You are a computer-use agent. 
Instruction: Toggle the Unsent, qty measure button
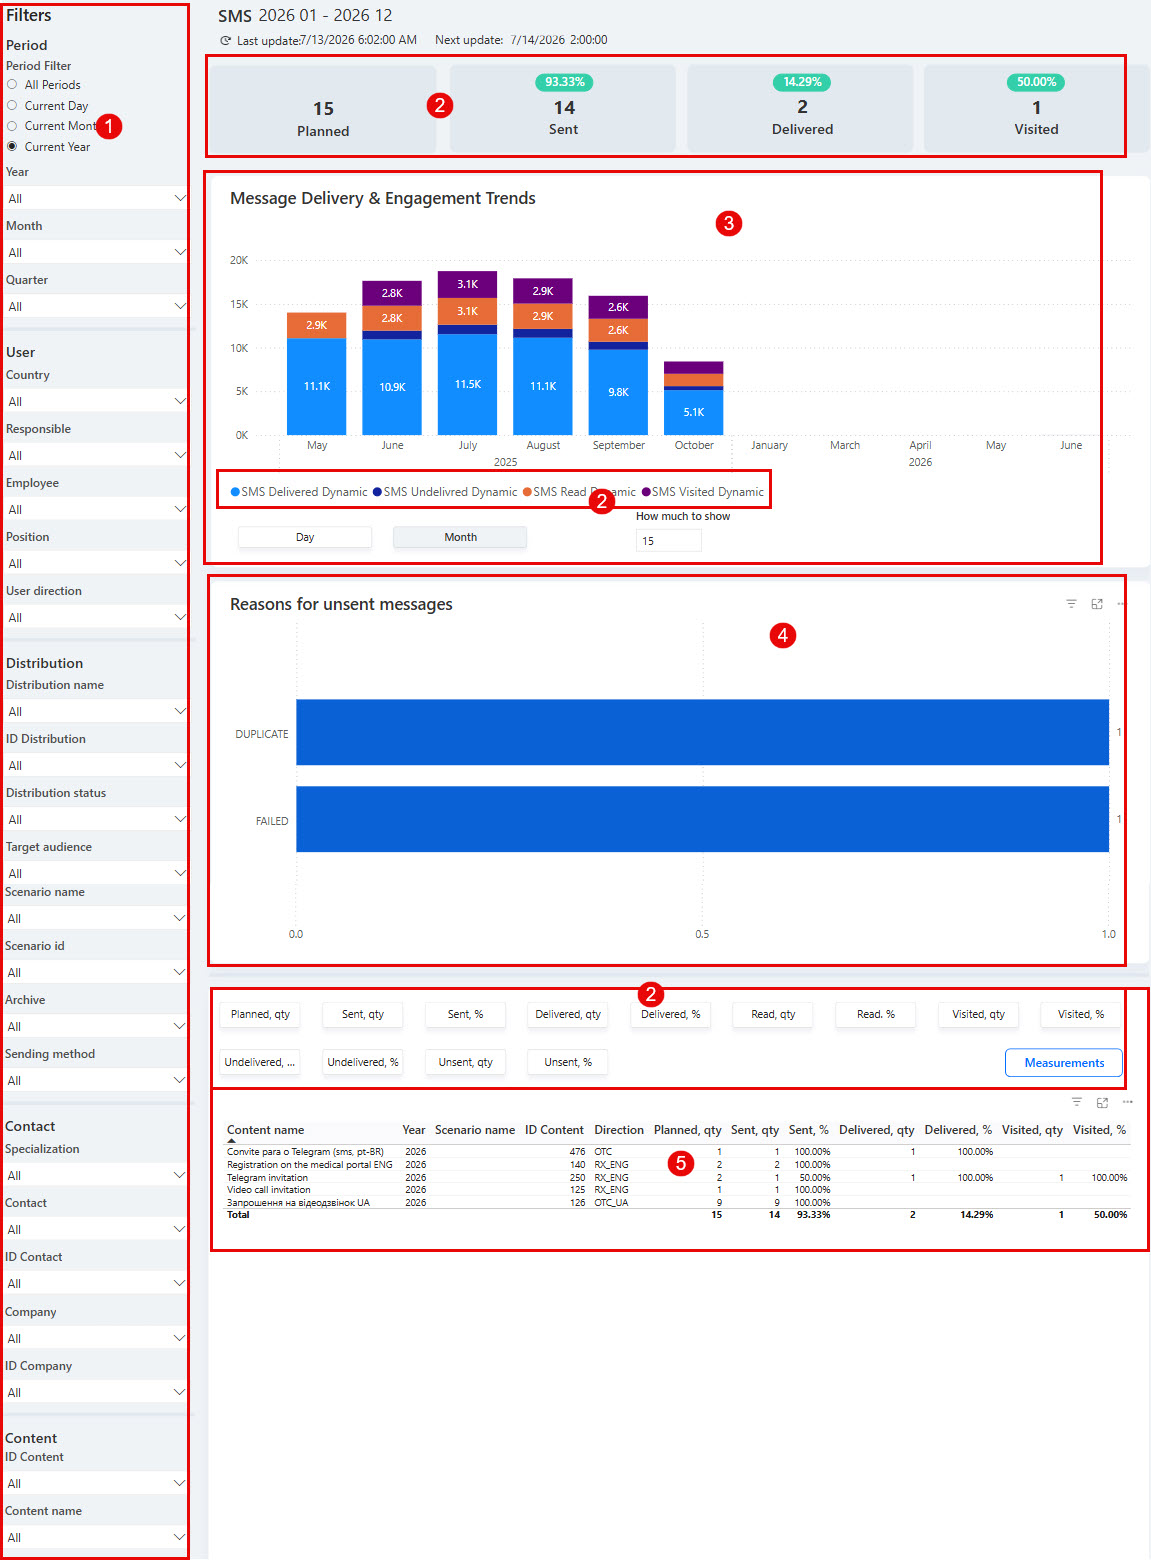coord(466,1062)
